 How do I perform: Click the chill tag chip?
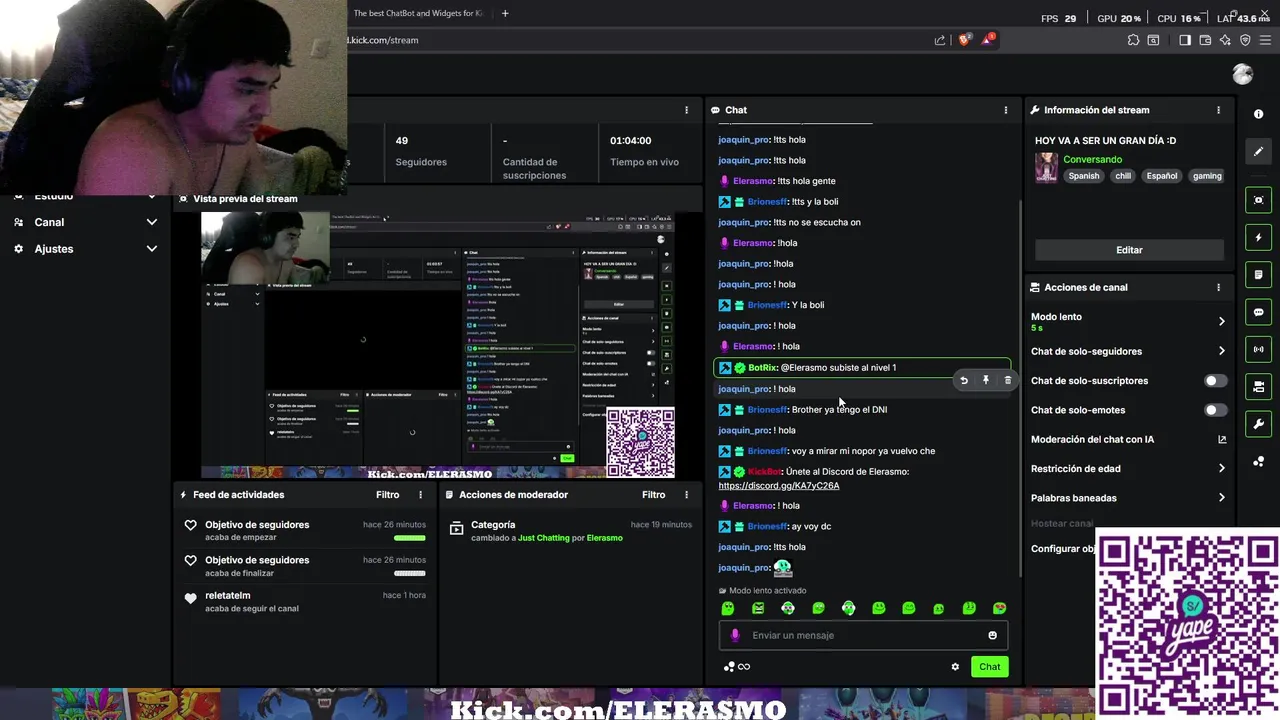(1122, 176)
